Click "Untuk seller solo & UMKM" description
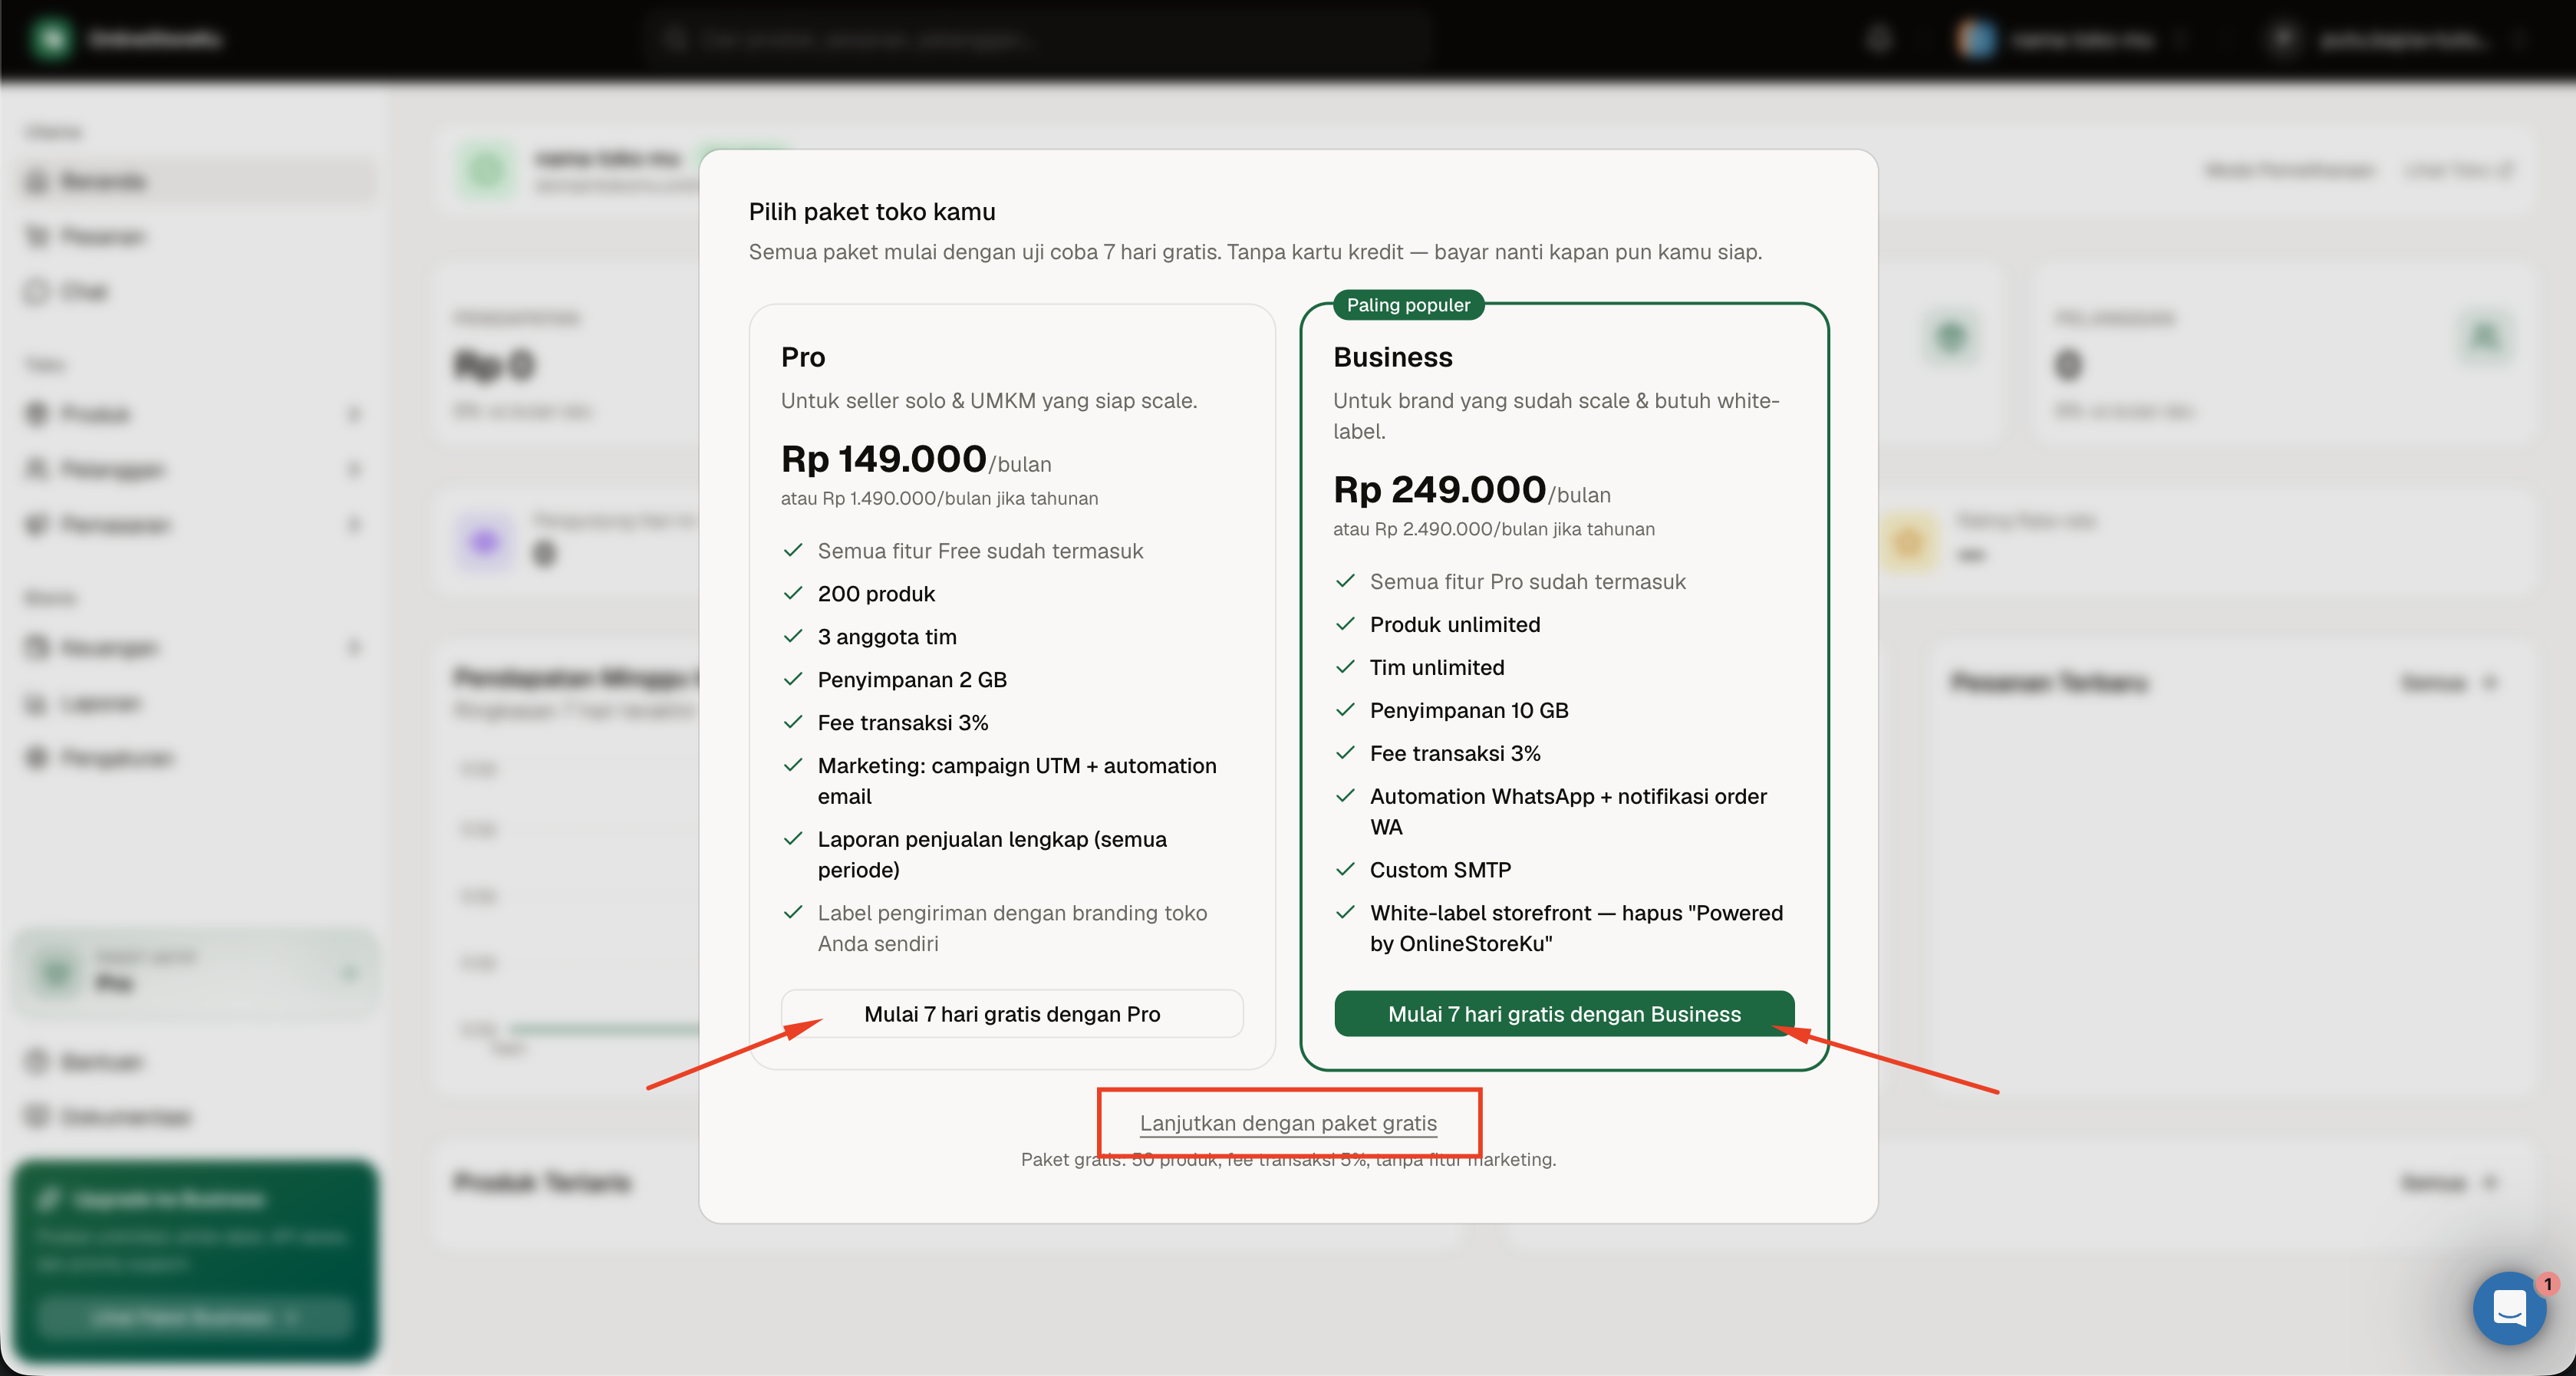Image resolution: width=2576 pixels, height=1376 pixels. [x=989, y=401]
